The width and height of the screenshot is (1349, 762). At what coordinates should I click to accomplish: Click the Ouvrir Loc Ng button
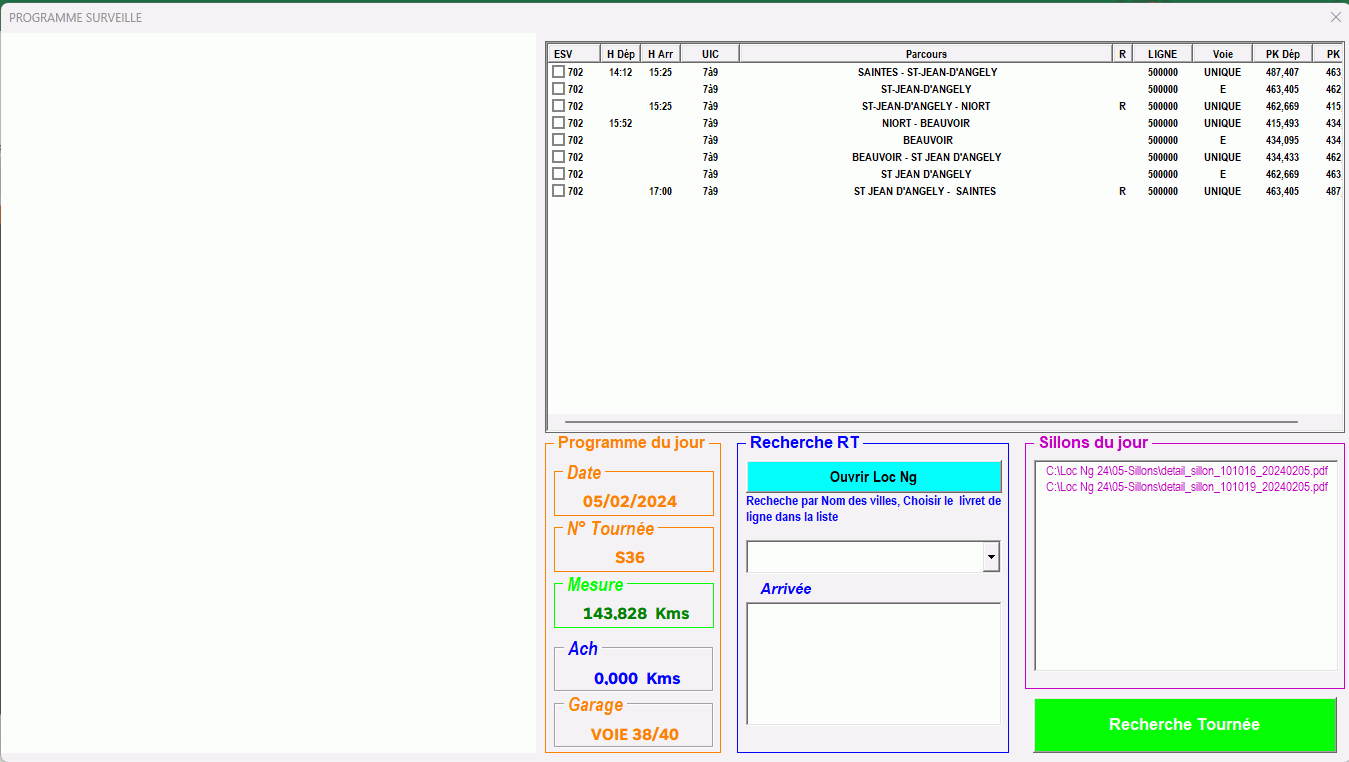point(873,477)
